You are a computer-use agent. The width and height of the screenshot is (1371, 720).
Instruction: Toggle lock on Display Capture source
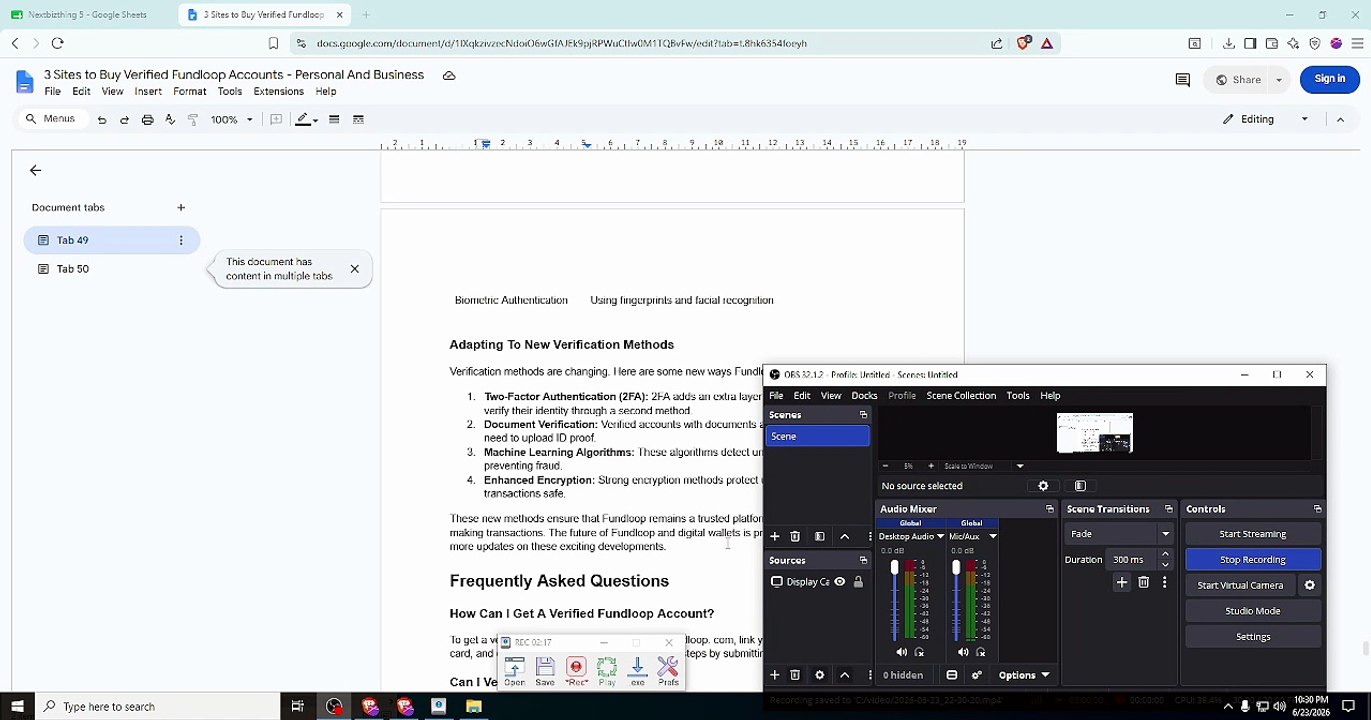coord(858,582)
